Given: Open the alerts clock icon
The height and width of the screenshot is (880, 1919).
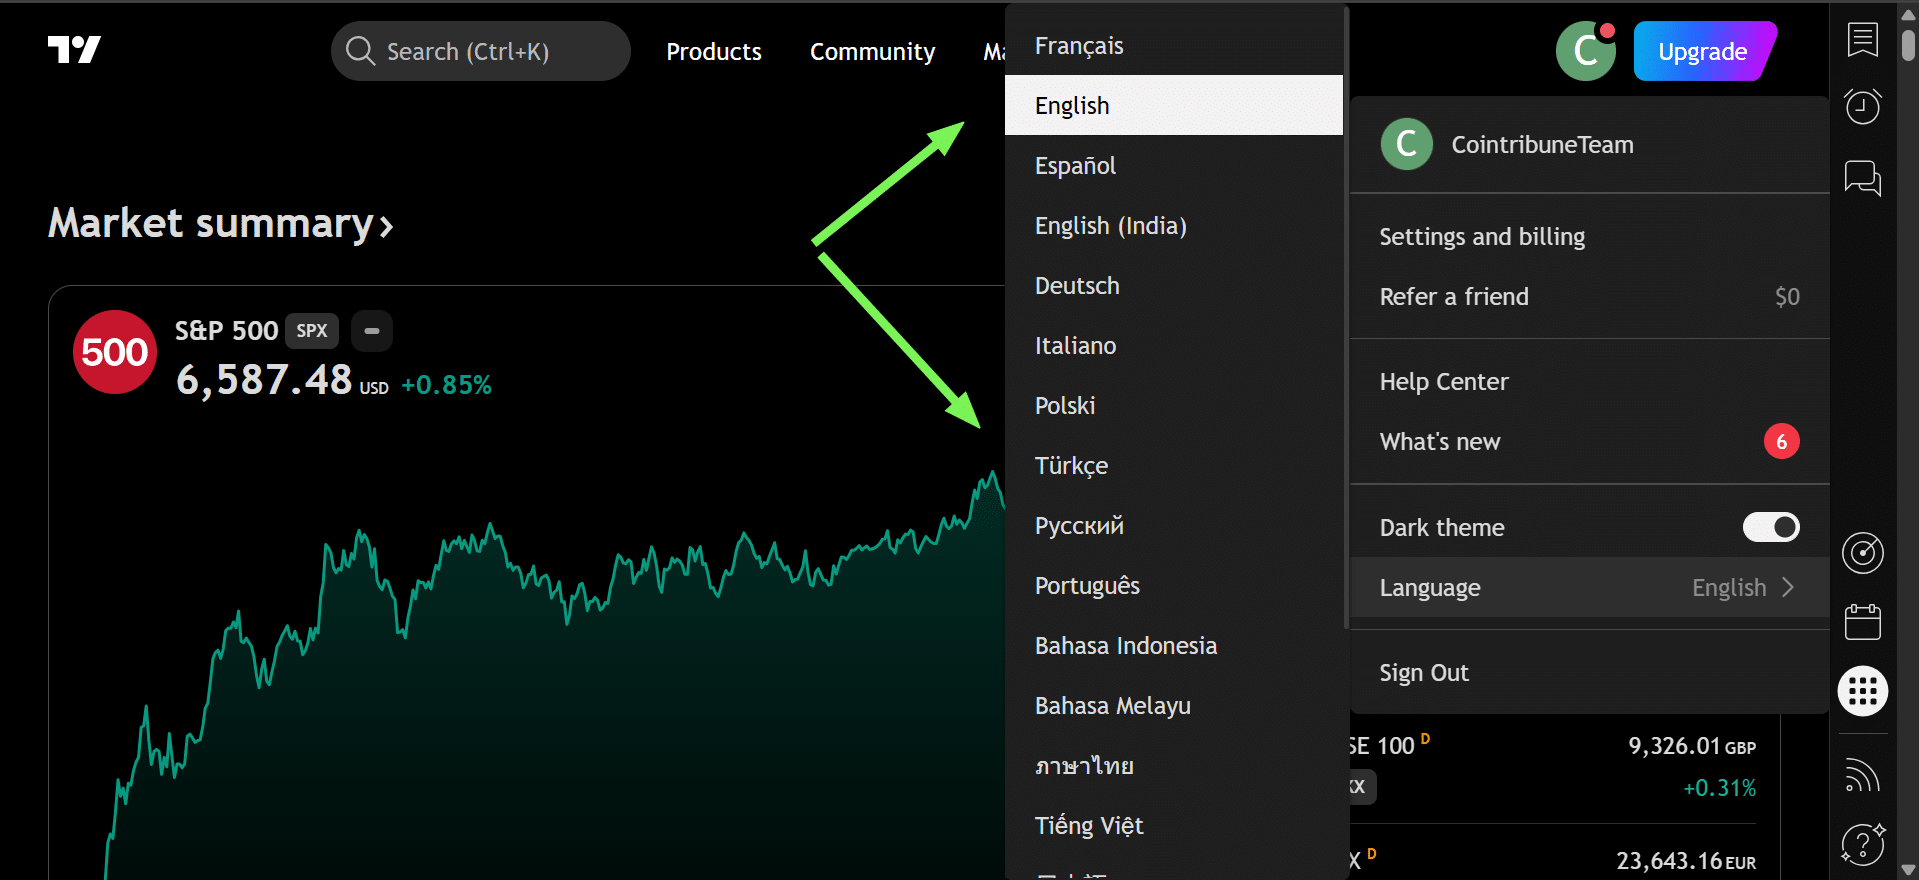Looking at the screenshot, I should (1862, 106).
